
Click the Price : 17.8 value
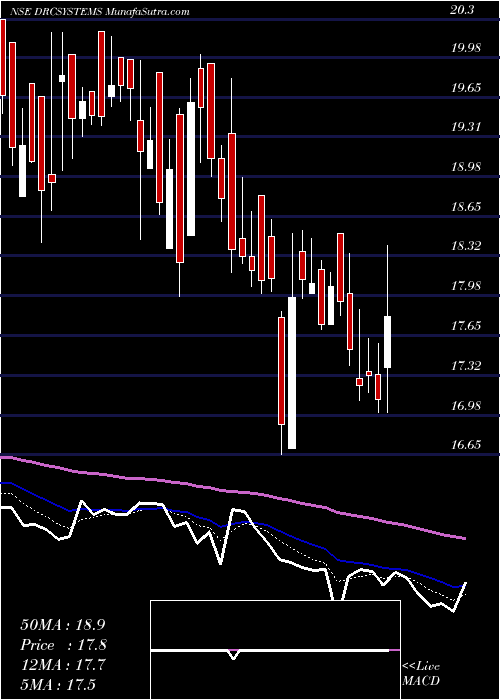point(63,645)
